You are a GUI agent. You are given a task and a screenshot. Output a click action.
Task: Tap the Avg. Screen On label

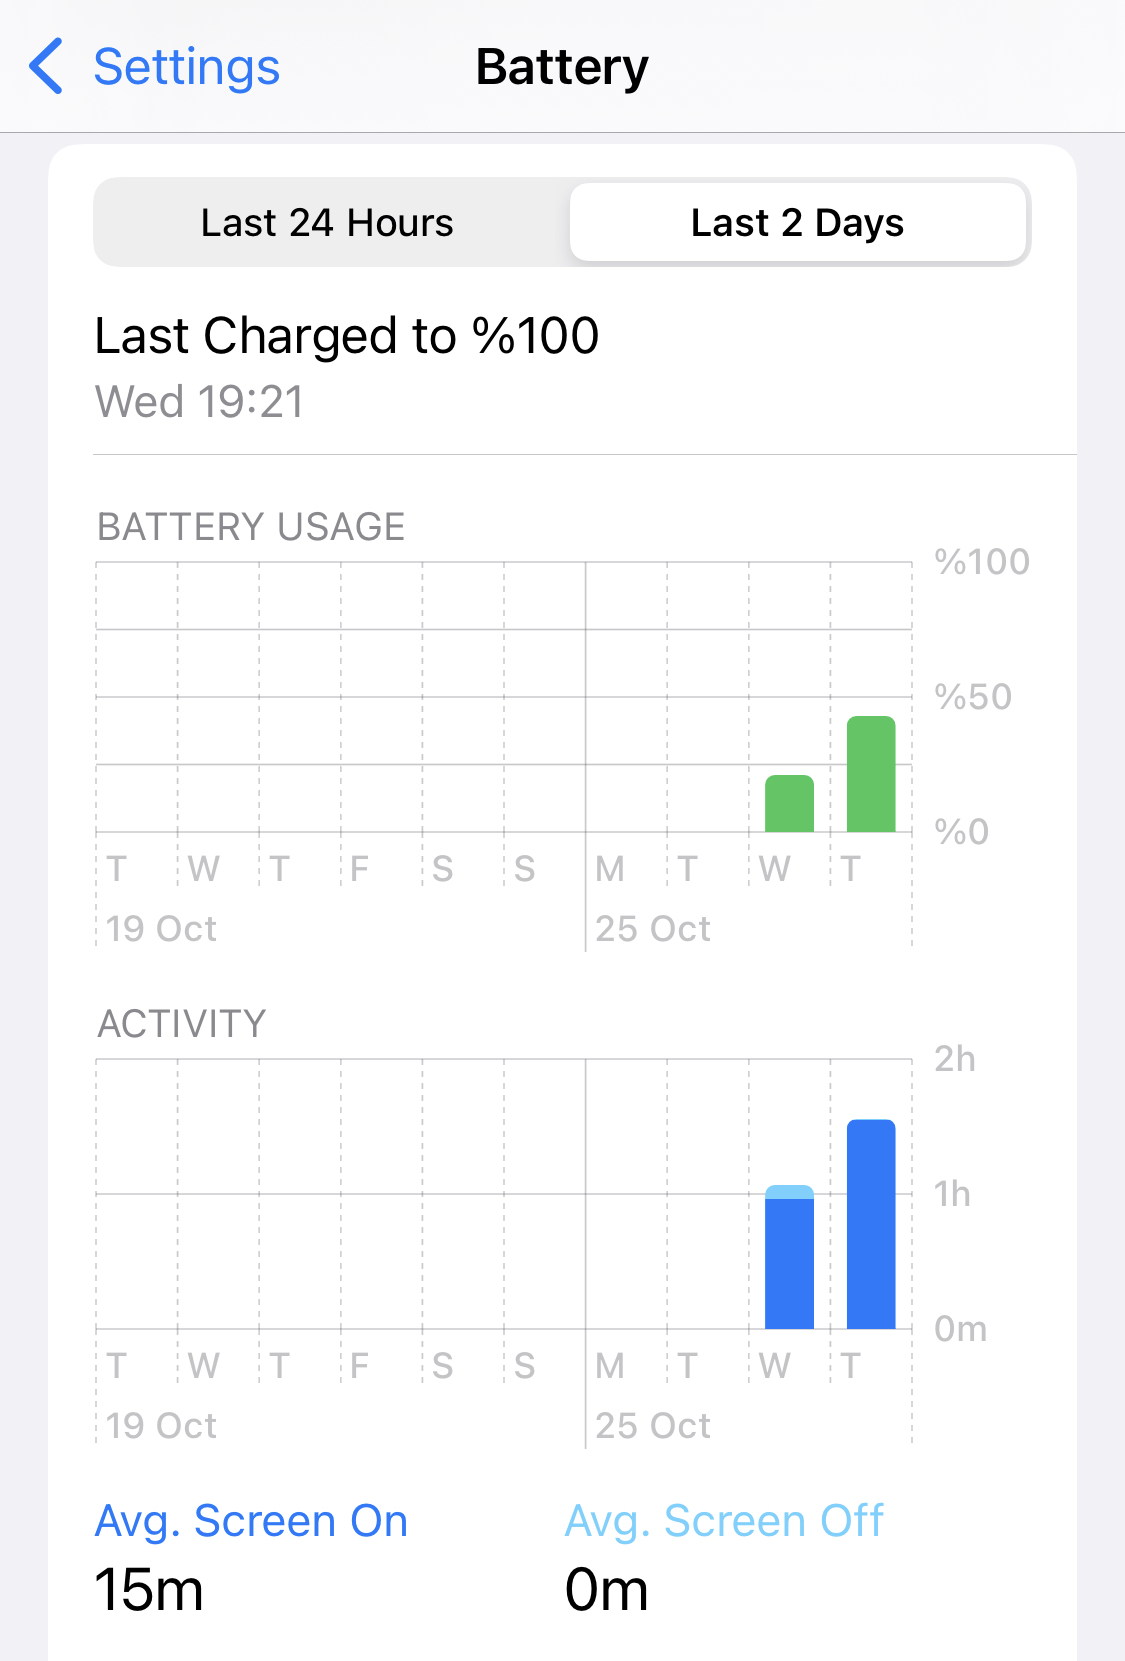point(251,1521)
